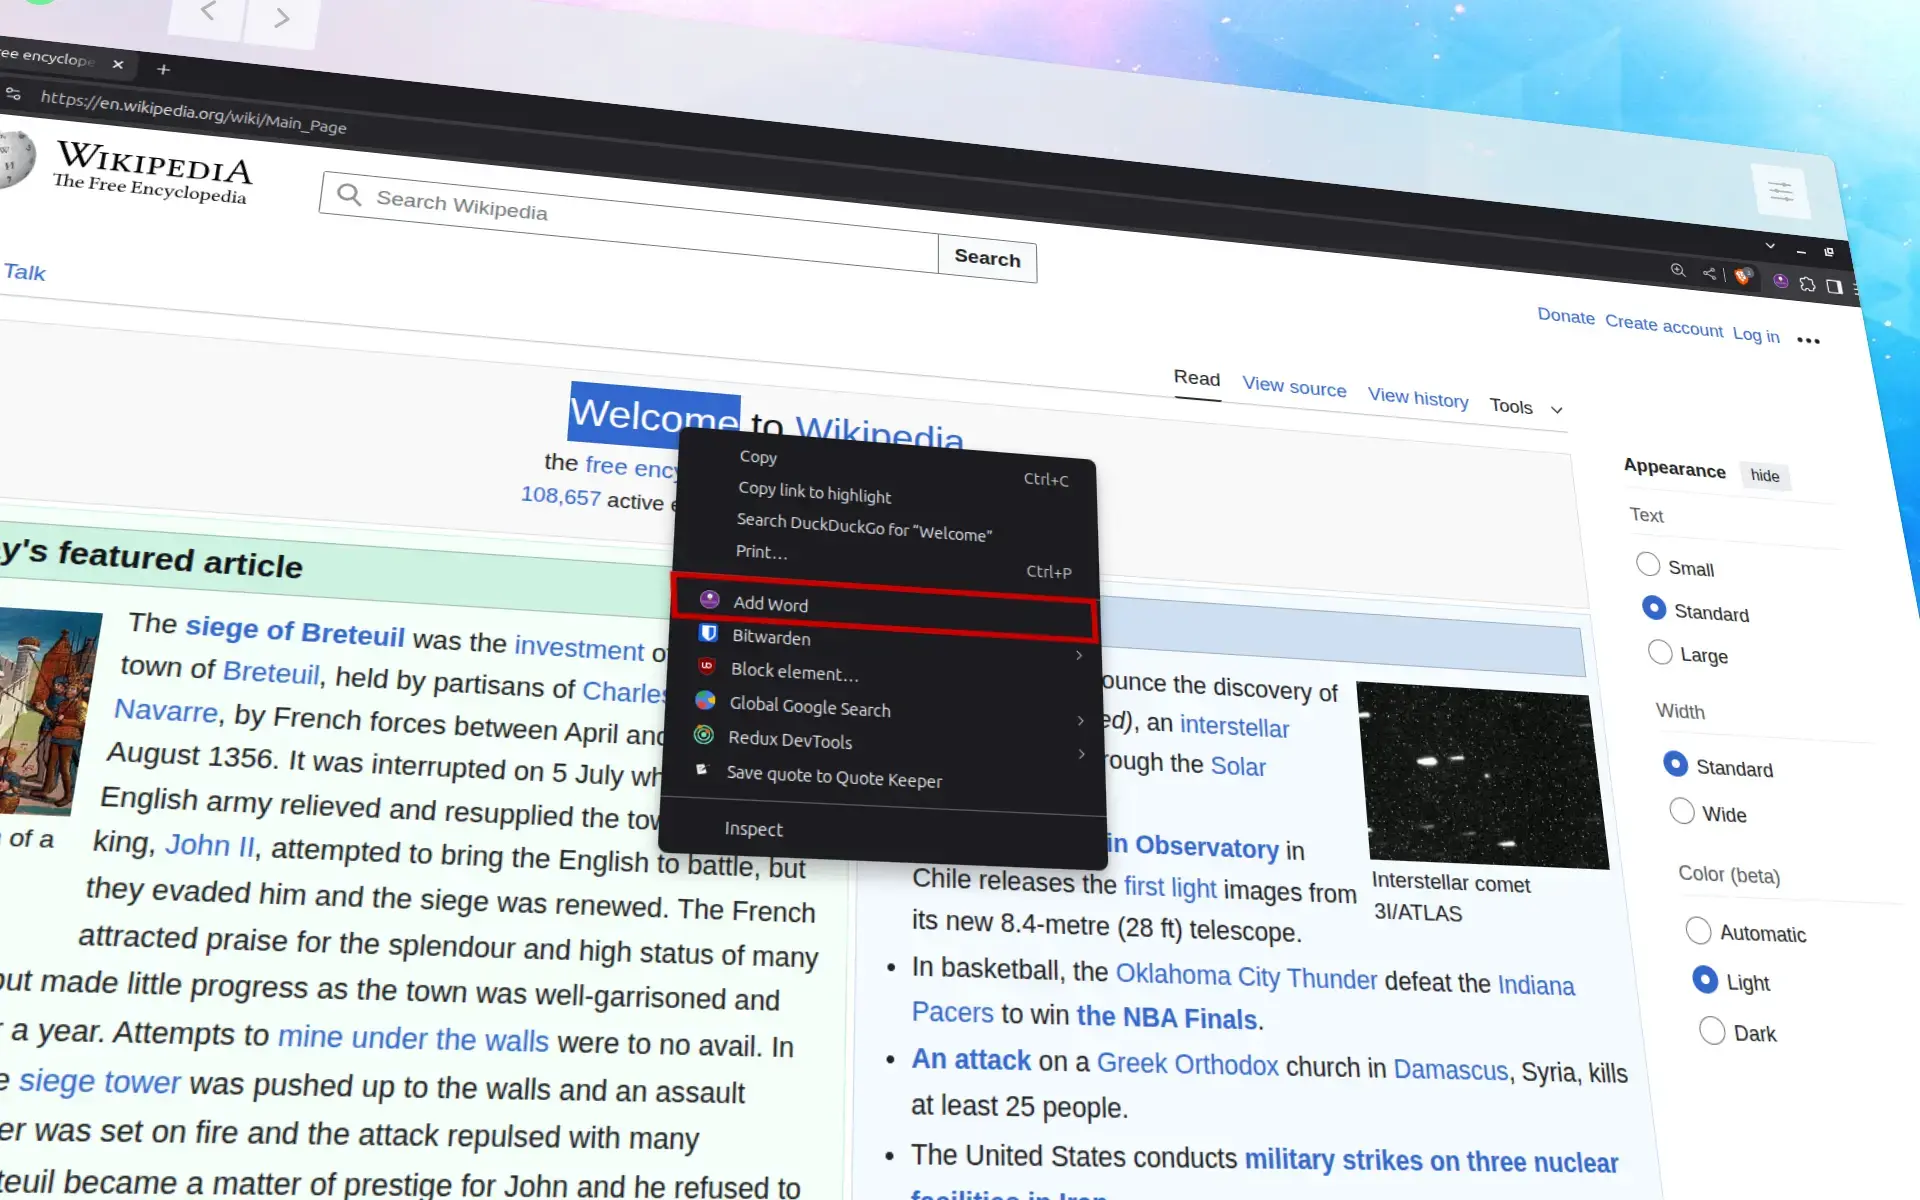This screenshot has height=1200, width=1920.
Task: Expand the Tools dropdown
Action: 1525,406
